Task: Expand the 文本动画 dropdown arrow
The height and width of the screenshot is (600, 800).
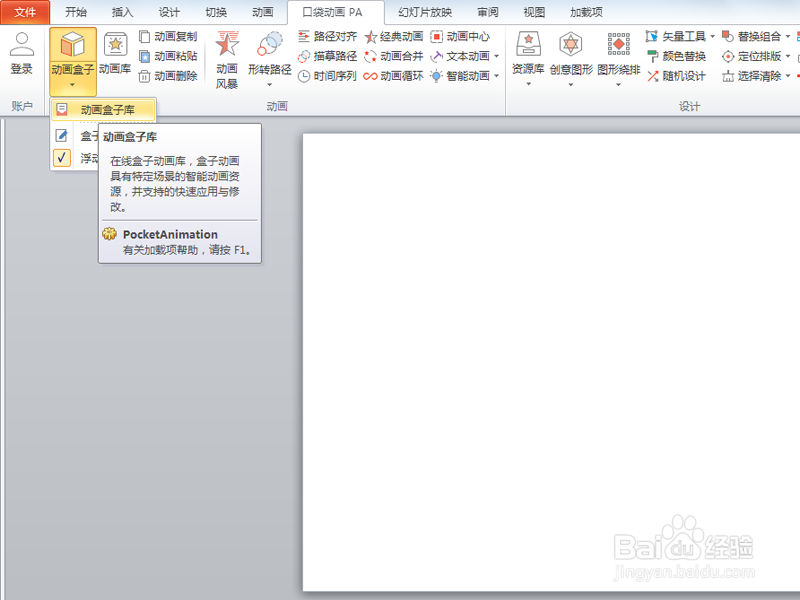Action: click(x=496, y=56)
